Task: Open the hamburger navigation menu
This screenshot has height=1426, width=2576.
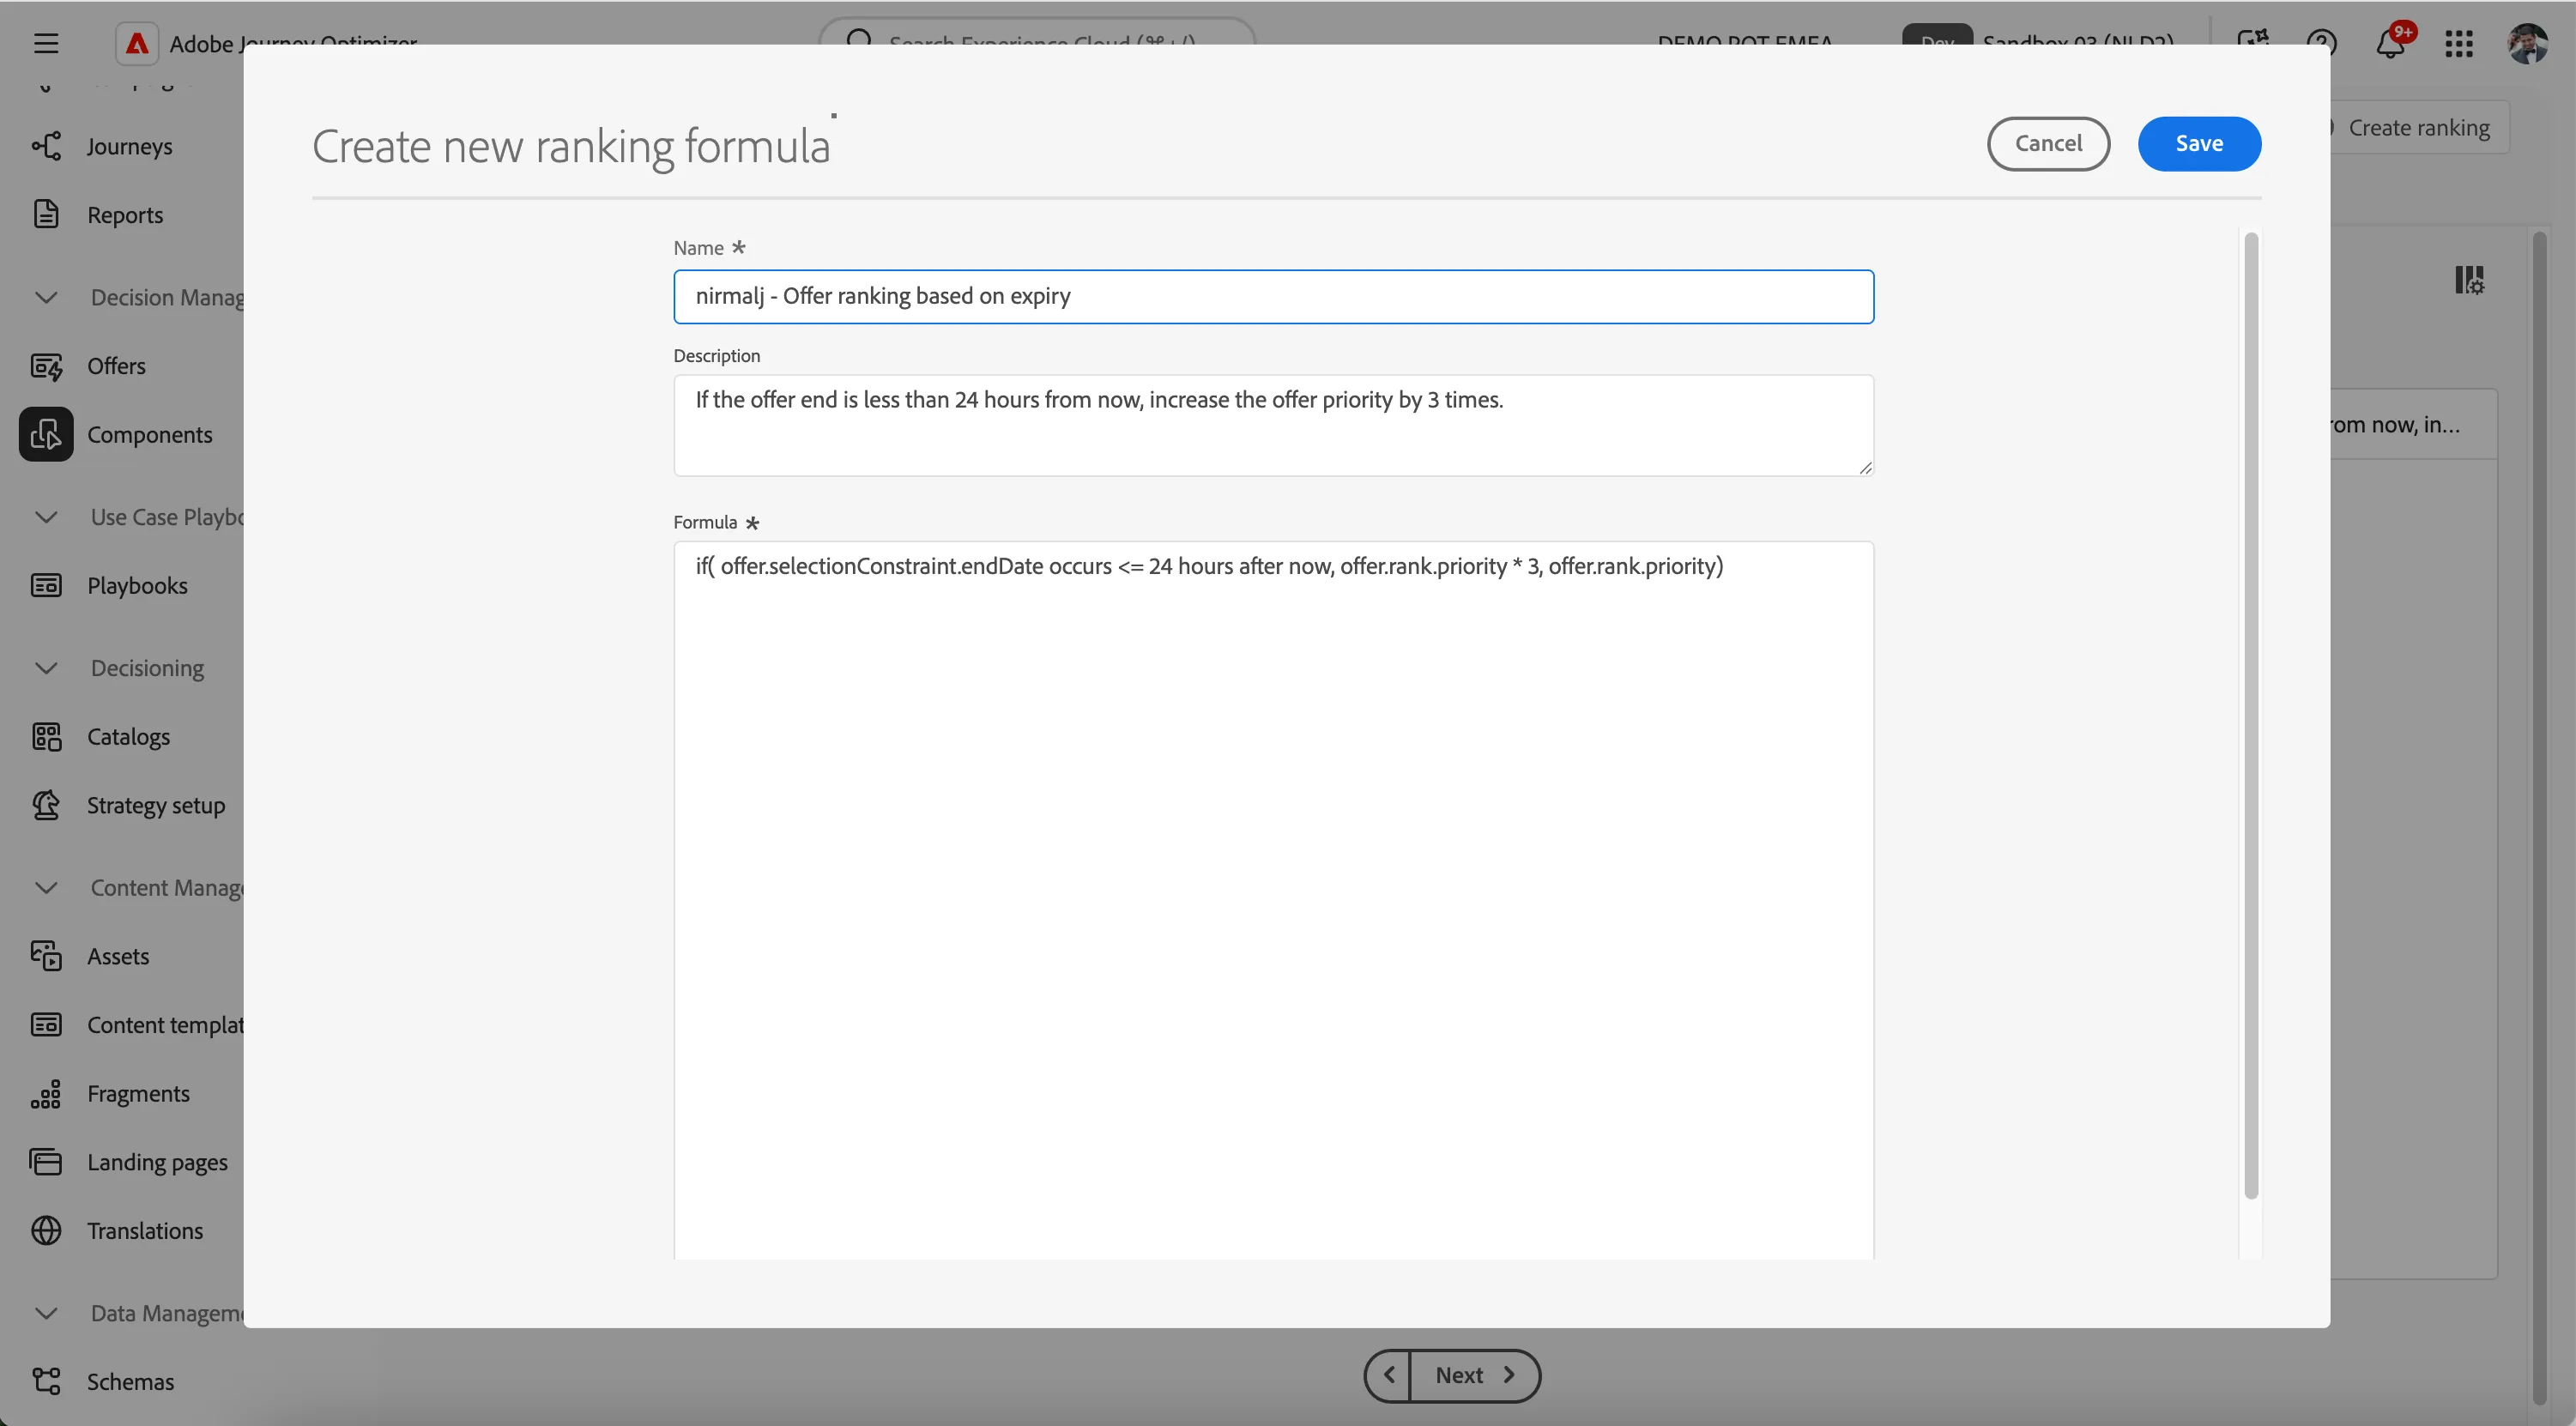Action: (46, 43)
